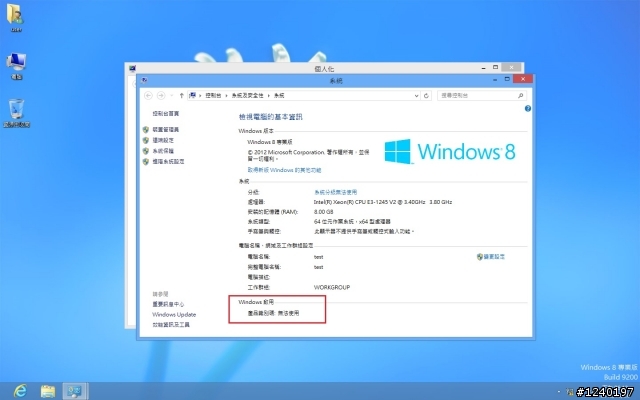Open 裝置管理員 device manager link
640x400 pixels.
166,129
